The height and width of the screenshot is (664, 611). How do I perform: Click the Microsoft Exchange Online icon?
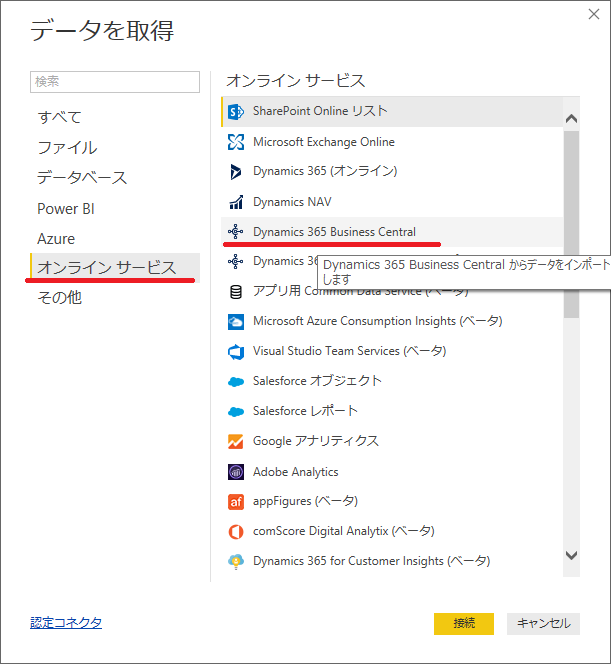coord(236,142)
